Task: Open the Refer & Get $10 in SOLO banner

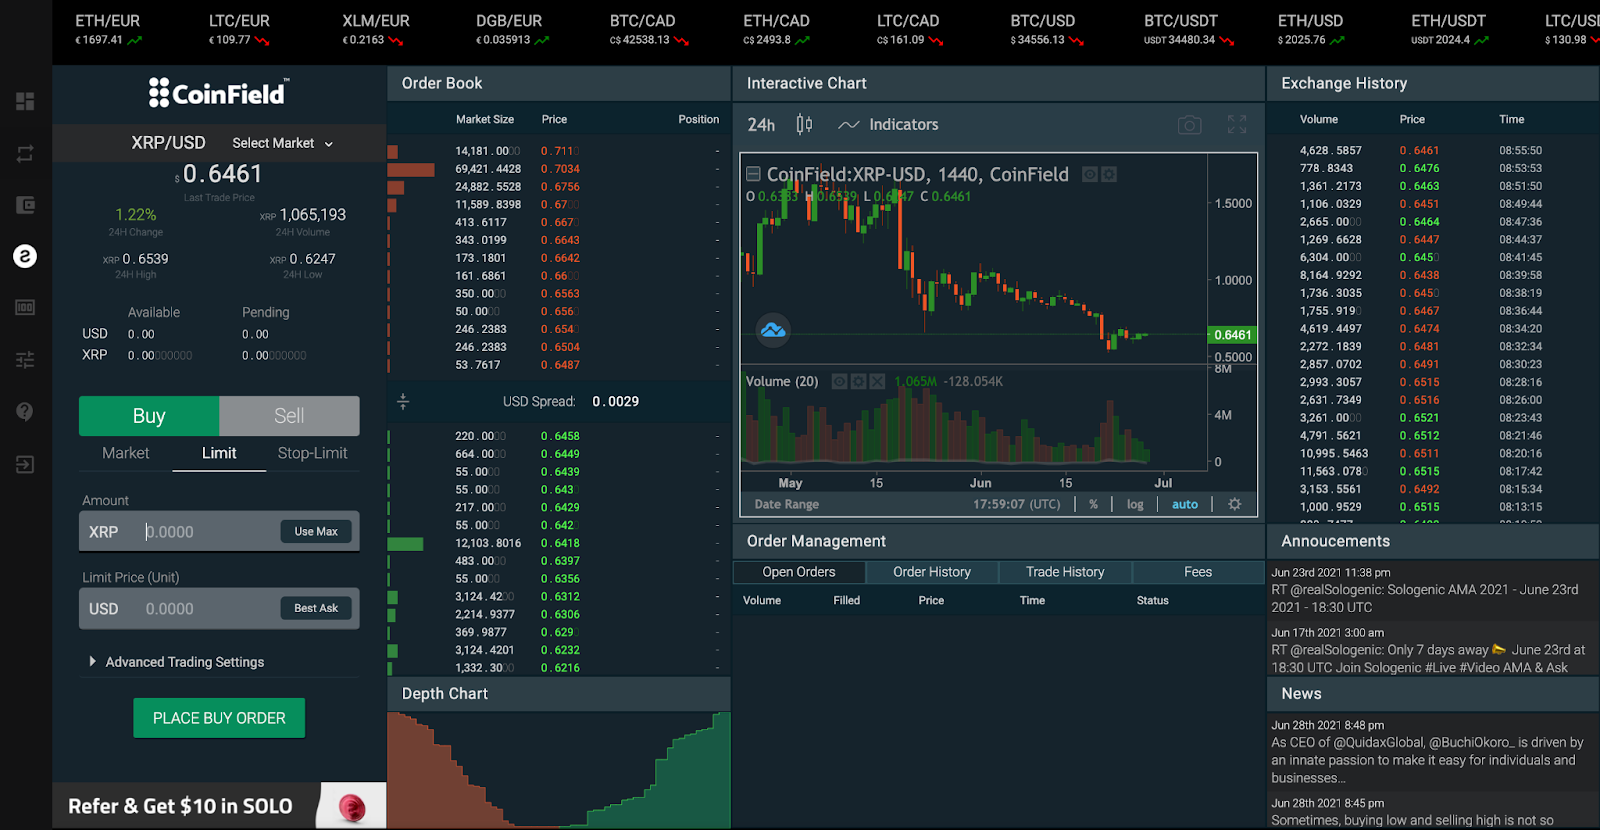Action: (219, 806)
